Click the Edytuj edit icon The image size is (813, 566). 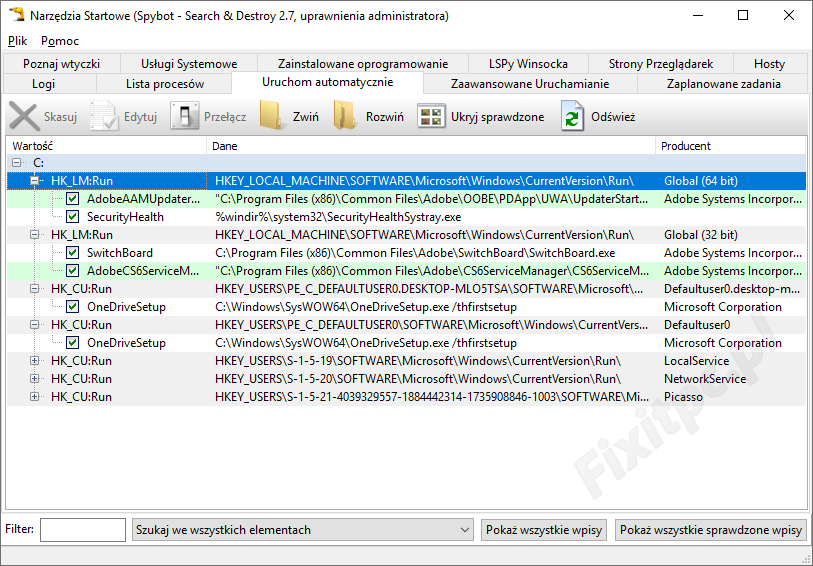pyautogui.click(x=105, y=117)
